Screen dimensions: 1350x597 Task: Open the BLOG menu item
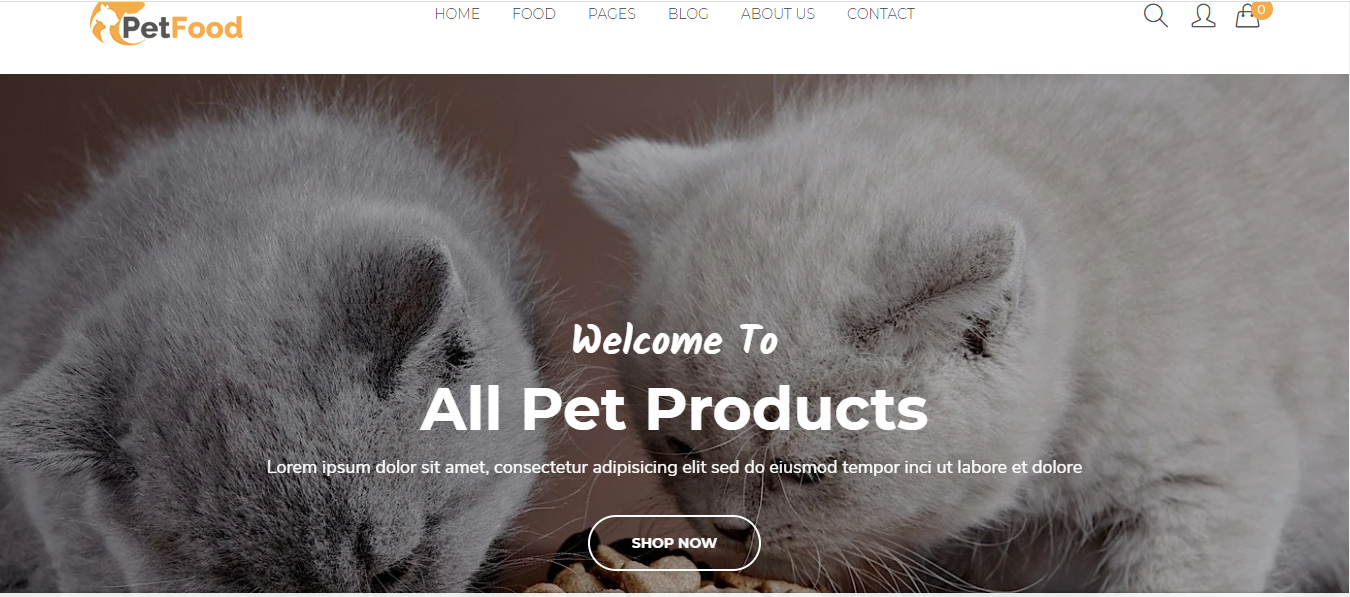tap(688, 14)
